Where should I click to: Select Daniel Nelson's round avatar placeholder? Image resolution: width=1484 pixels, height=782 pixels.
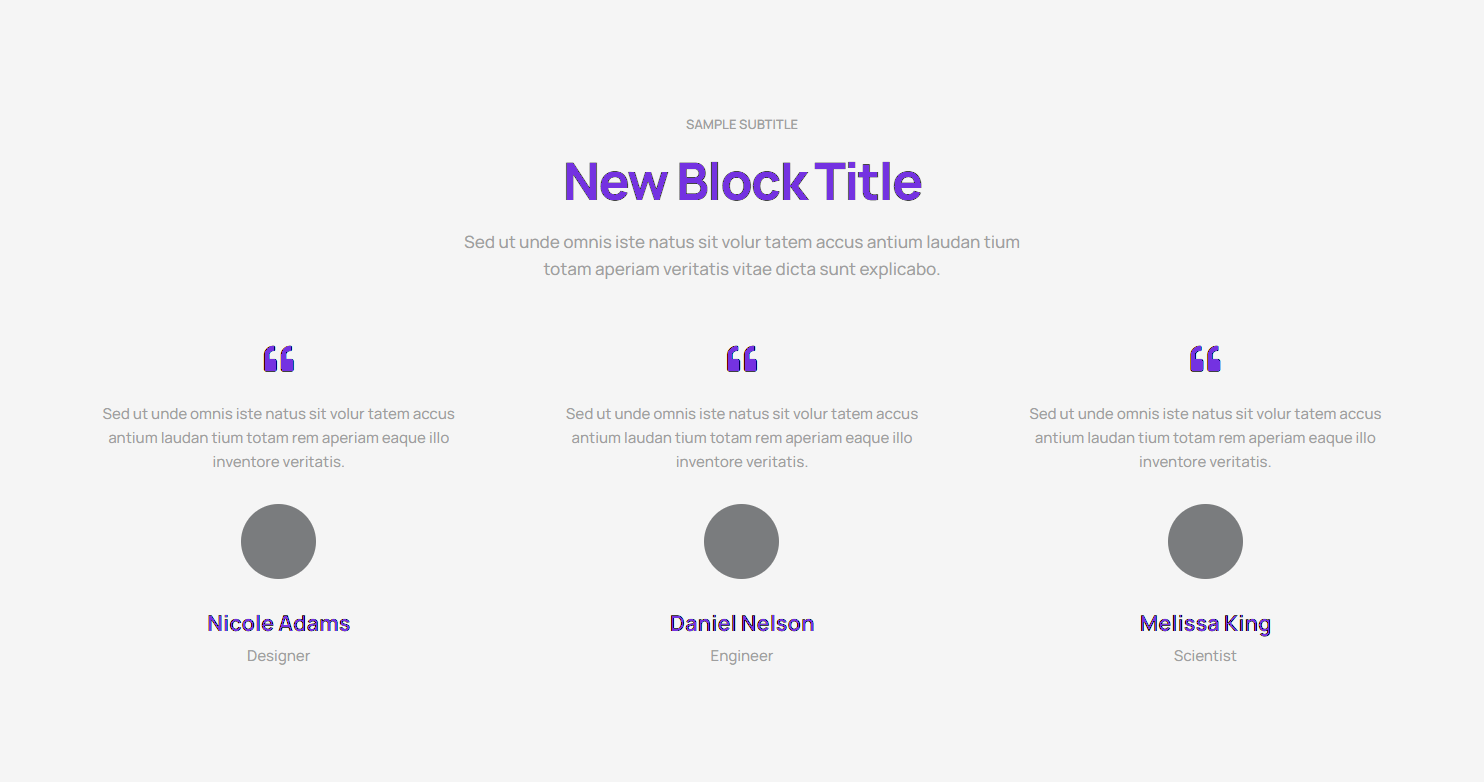point(742,541)
